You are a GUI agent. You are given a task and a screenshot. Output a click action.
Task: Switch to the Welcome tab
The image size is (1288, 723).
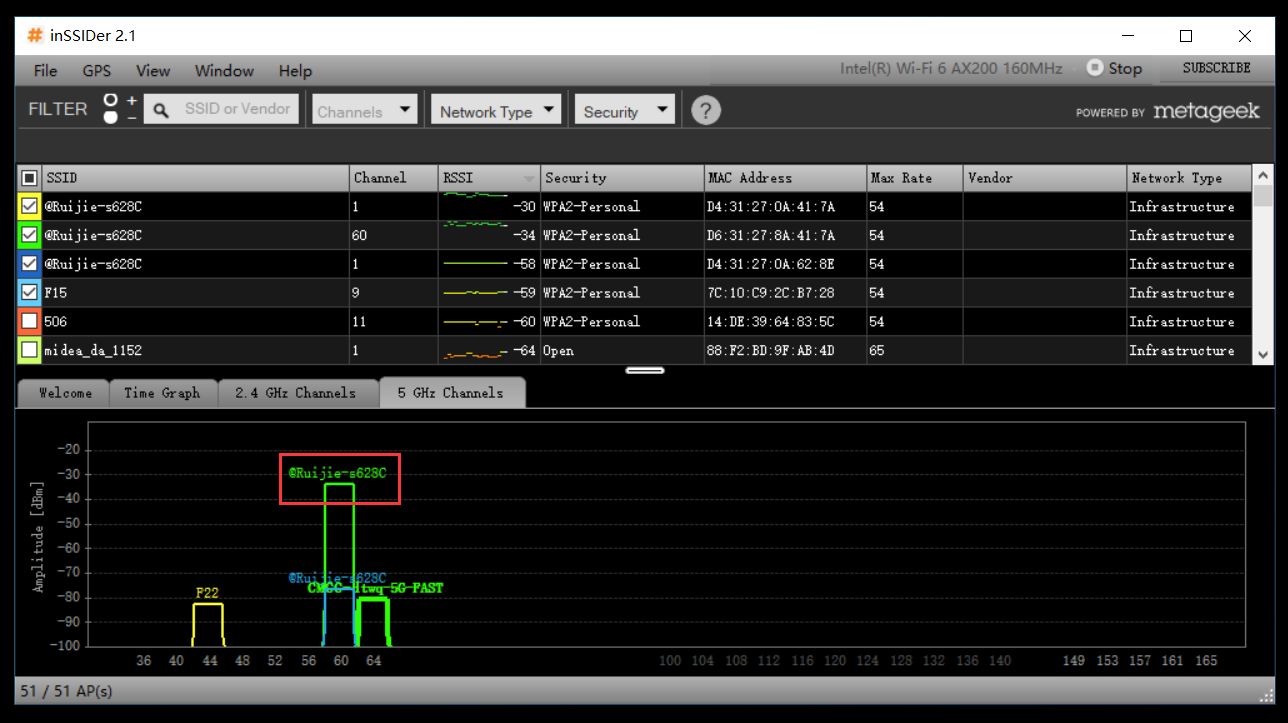[x=65, y=393]
